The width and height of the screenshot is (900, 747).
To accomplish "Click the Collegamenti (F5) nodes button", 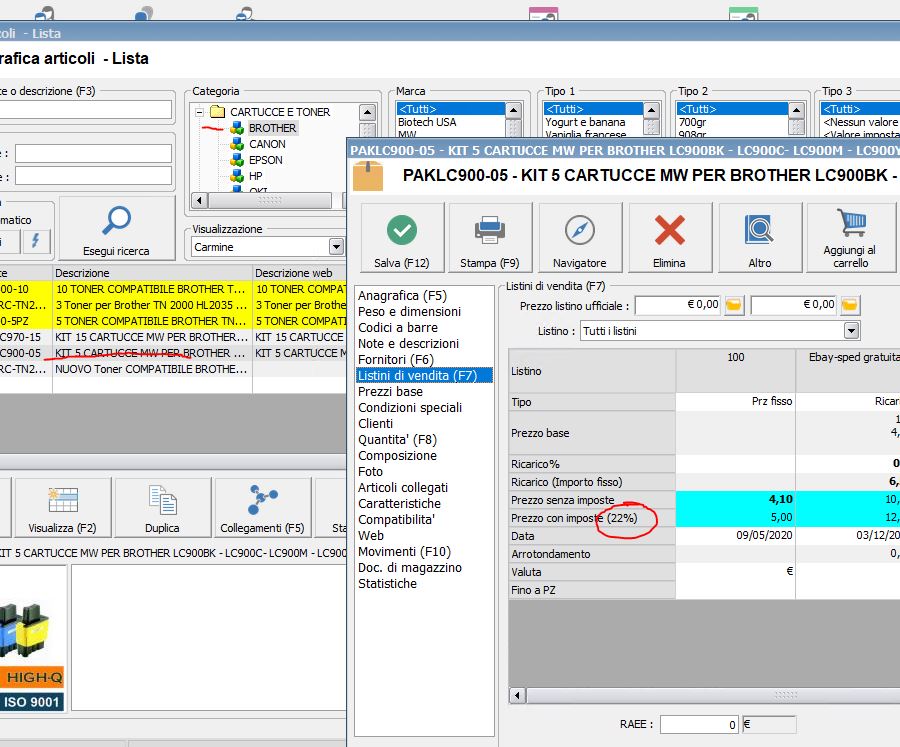I will coord(262,507).
